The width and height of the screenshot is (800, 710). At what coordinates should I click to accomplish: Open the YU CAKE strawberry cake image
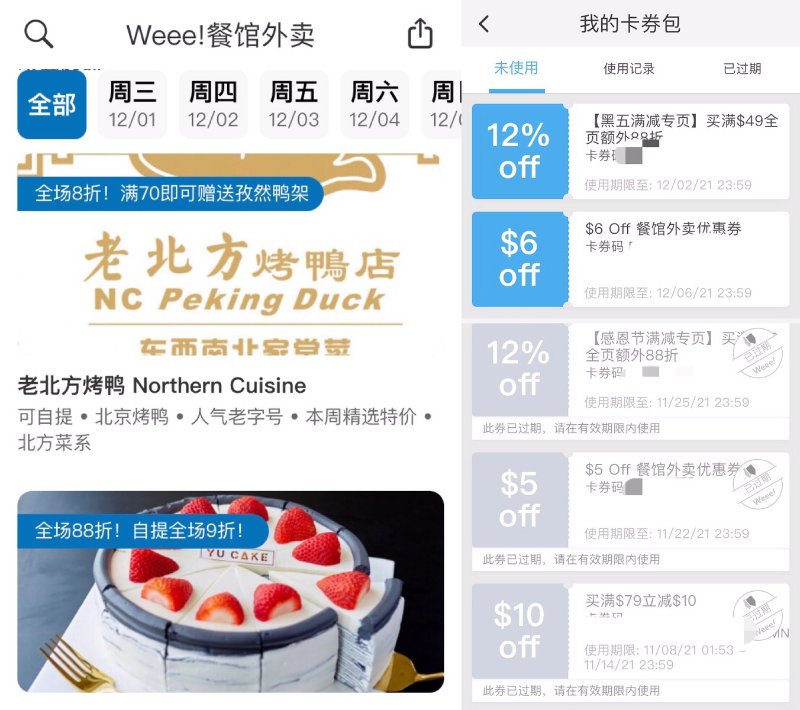click(231, 592)
